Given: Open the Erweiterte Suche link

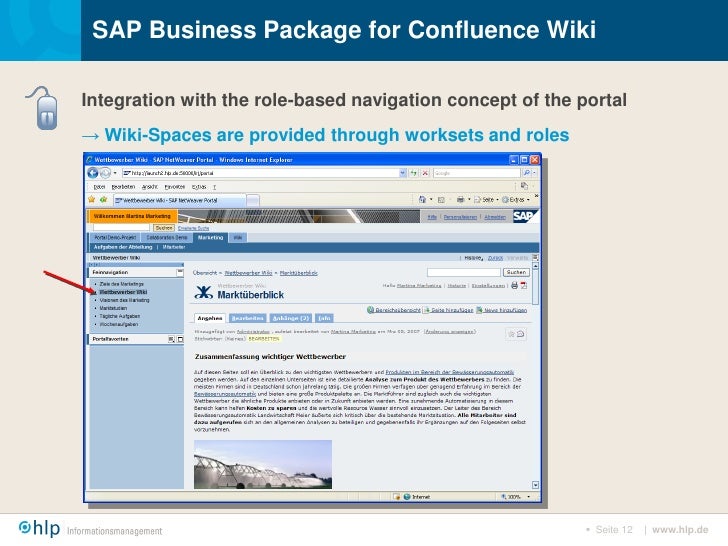Looking at the screenshot, I should (x=193, y=228).
